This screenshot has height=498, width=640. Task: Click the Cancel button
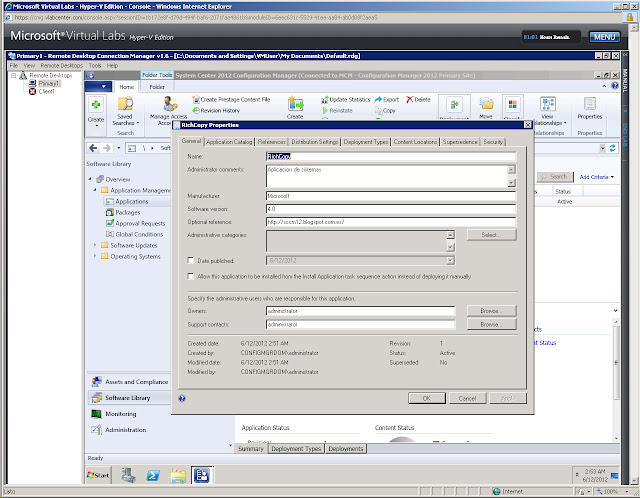pyautogui.click(x=467, y=398)
